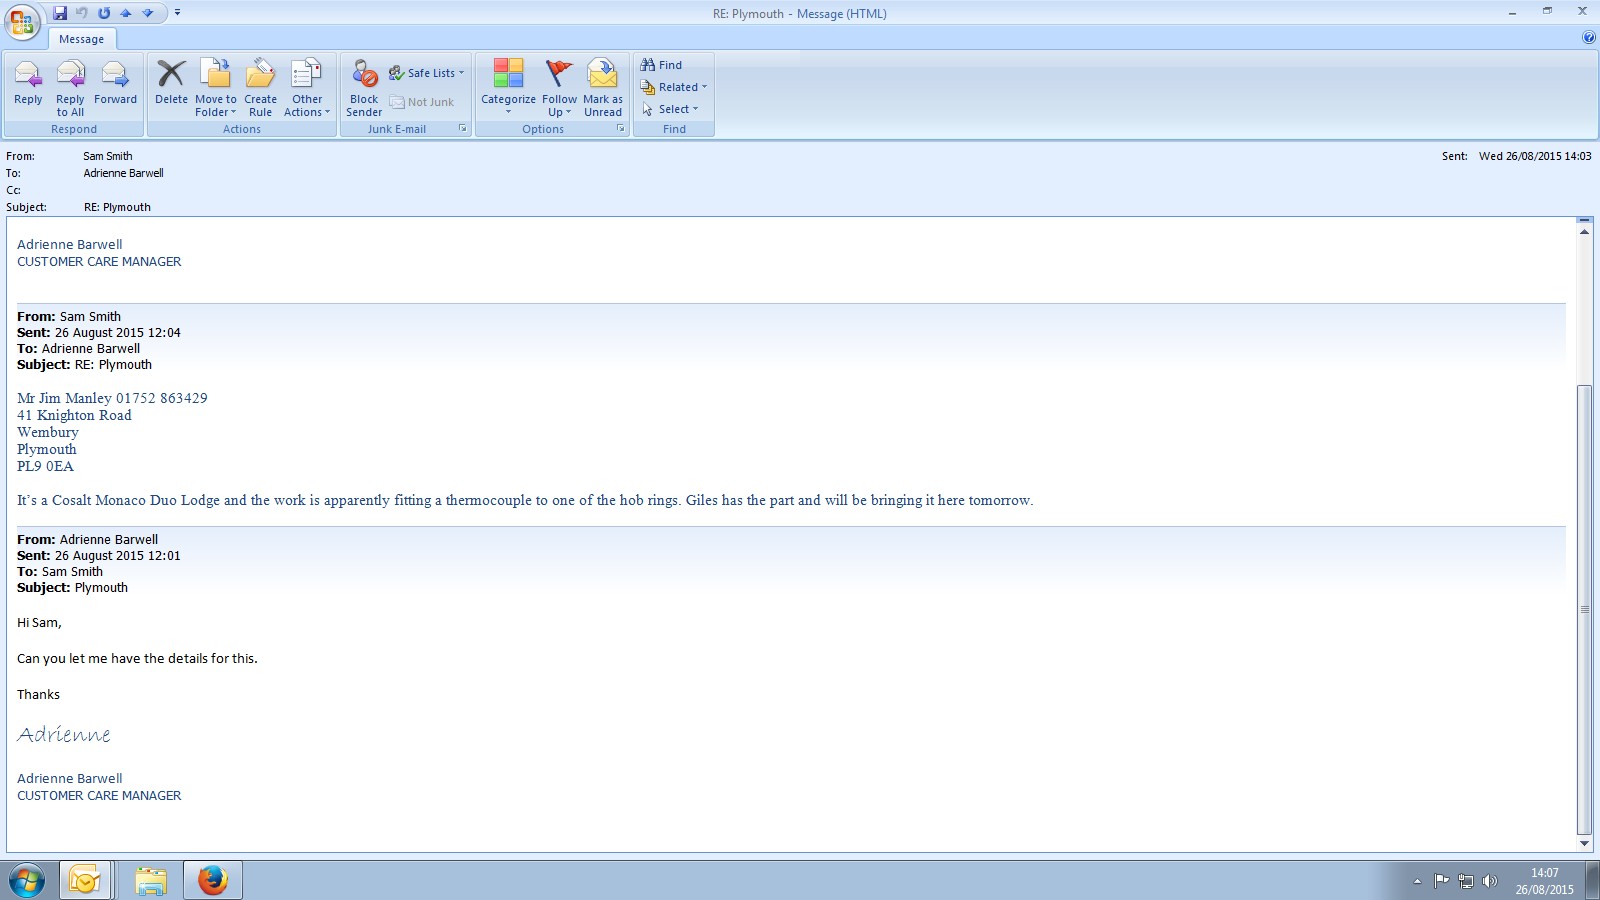Image resolution: width=1600 pixels, height=900 pixels.
Task: Show hidden icons in the system tray
Action: pos(1417,881)
